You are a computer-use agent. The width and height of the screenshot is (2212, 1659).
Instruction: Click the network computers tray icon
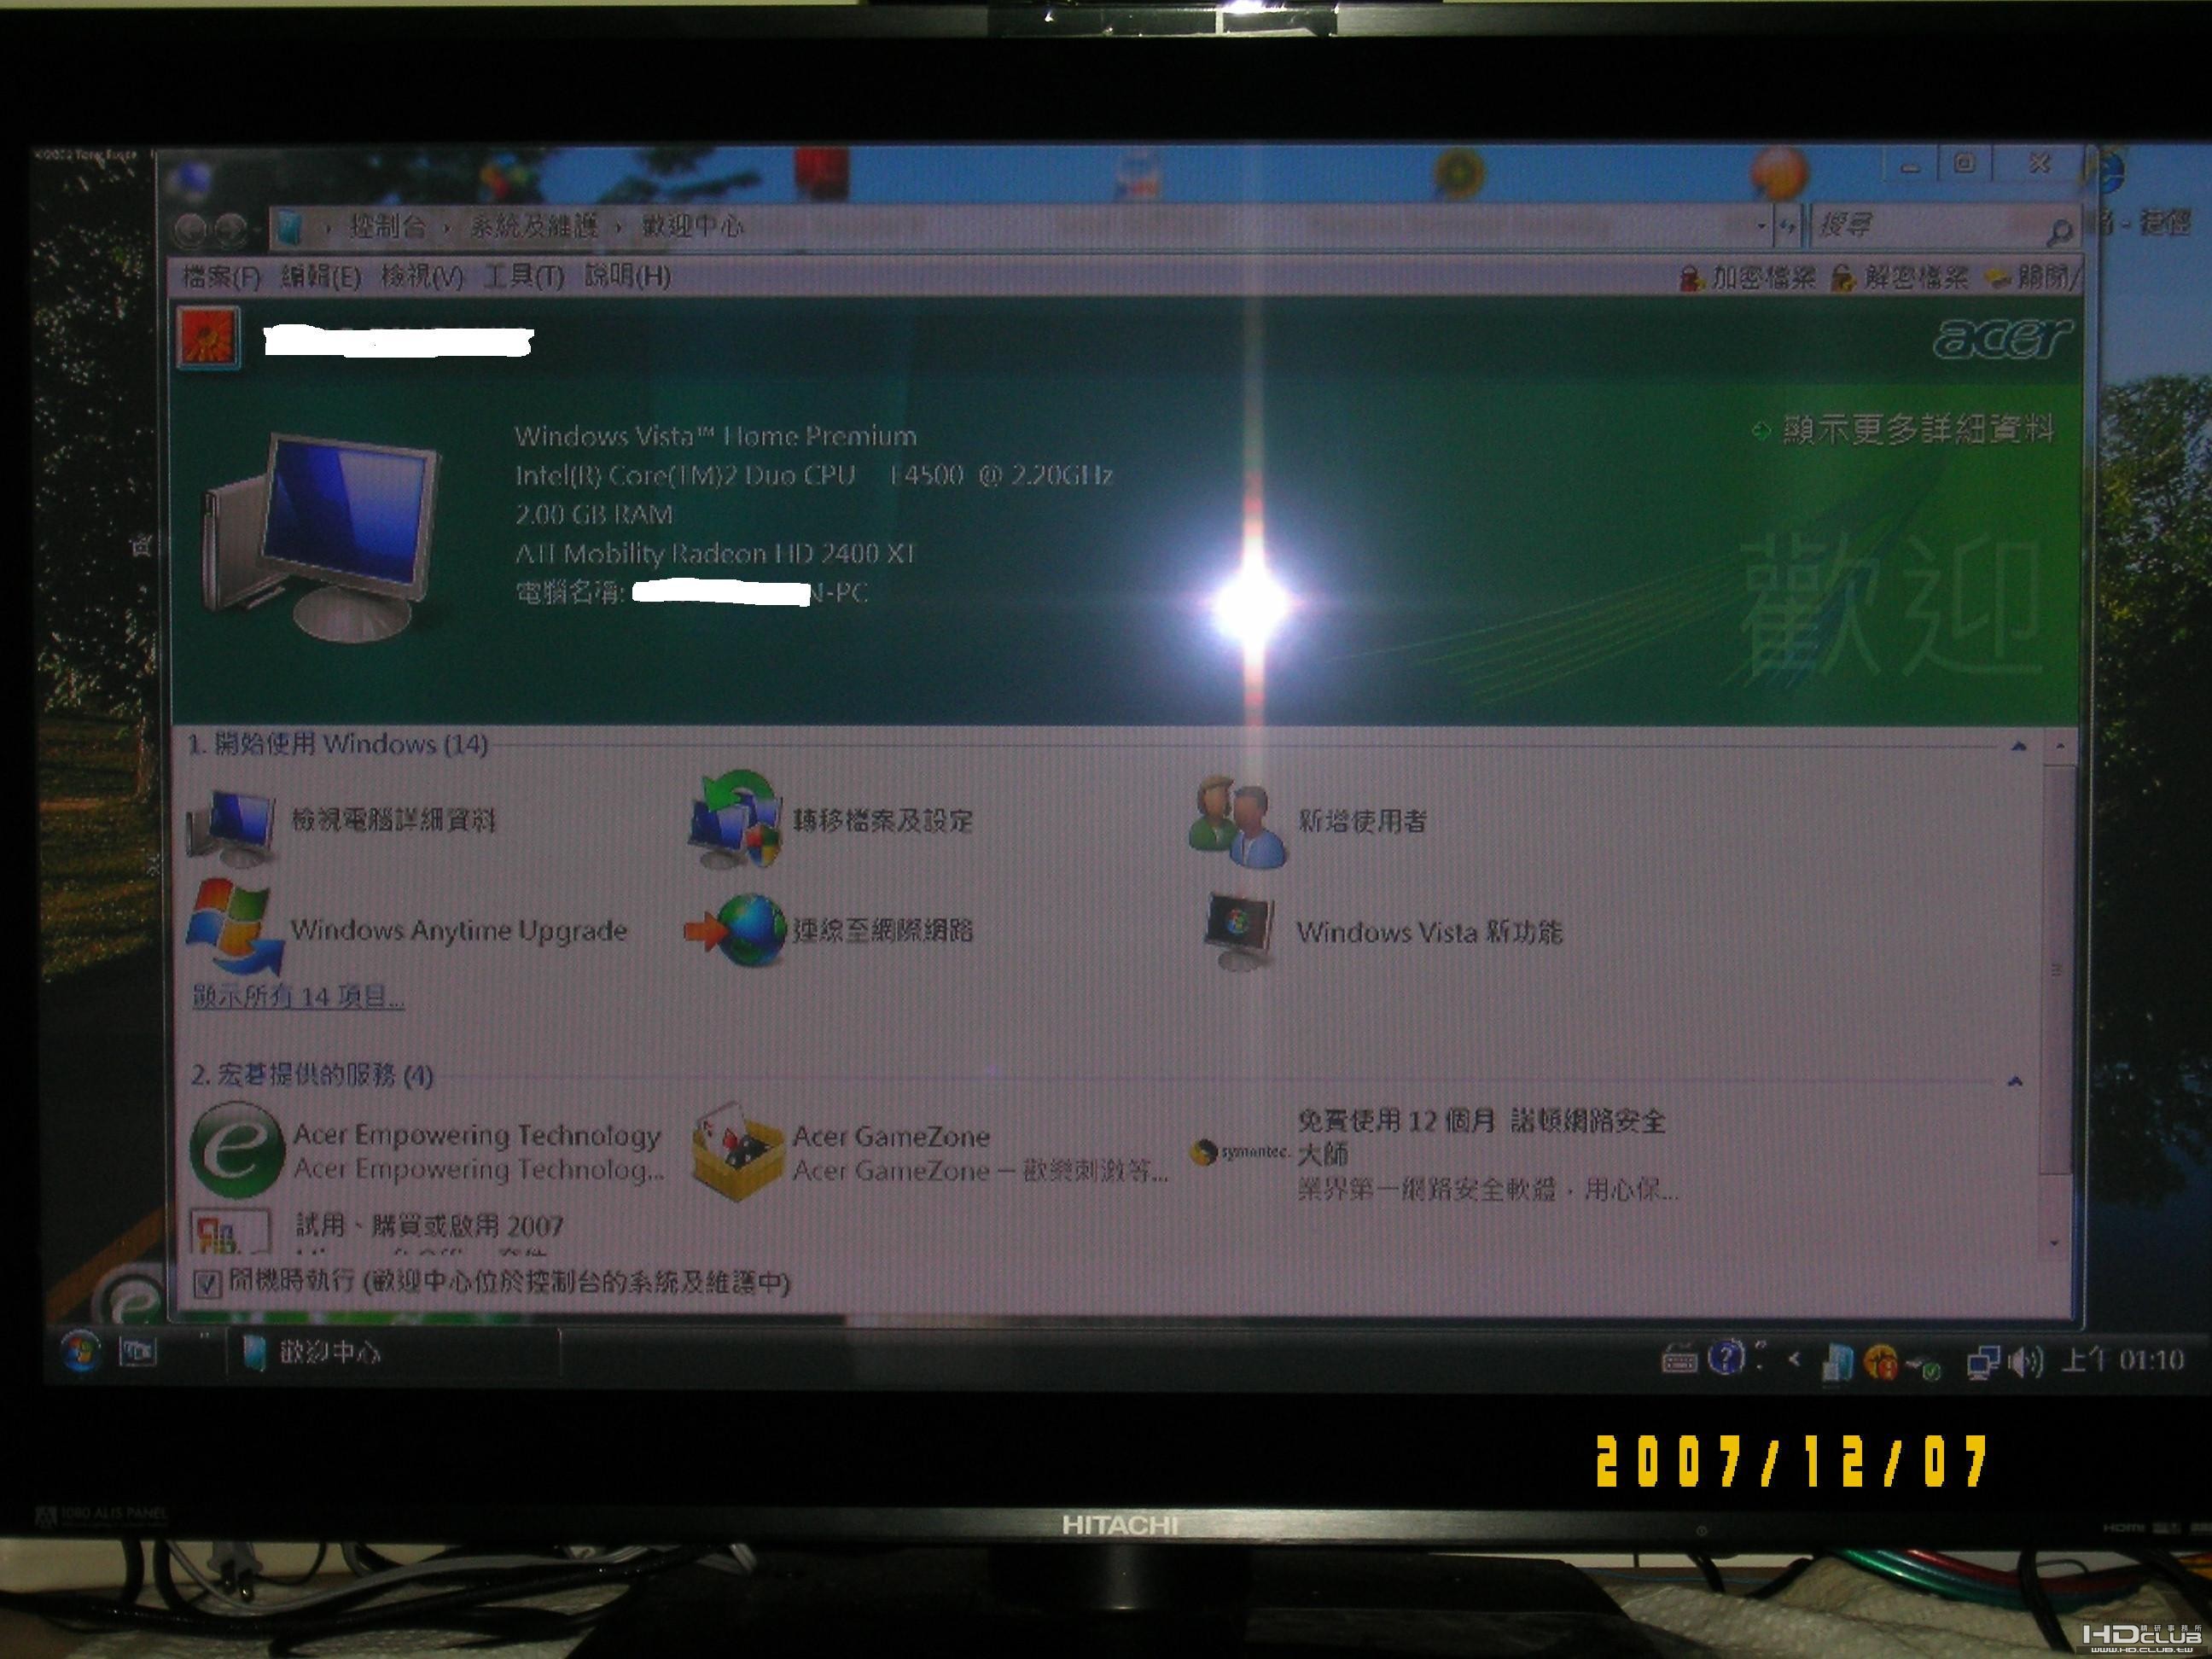pos(1983,1362)
